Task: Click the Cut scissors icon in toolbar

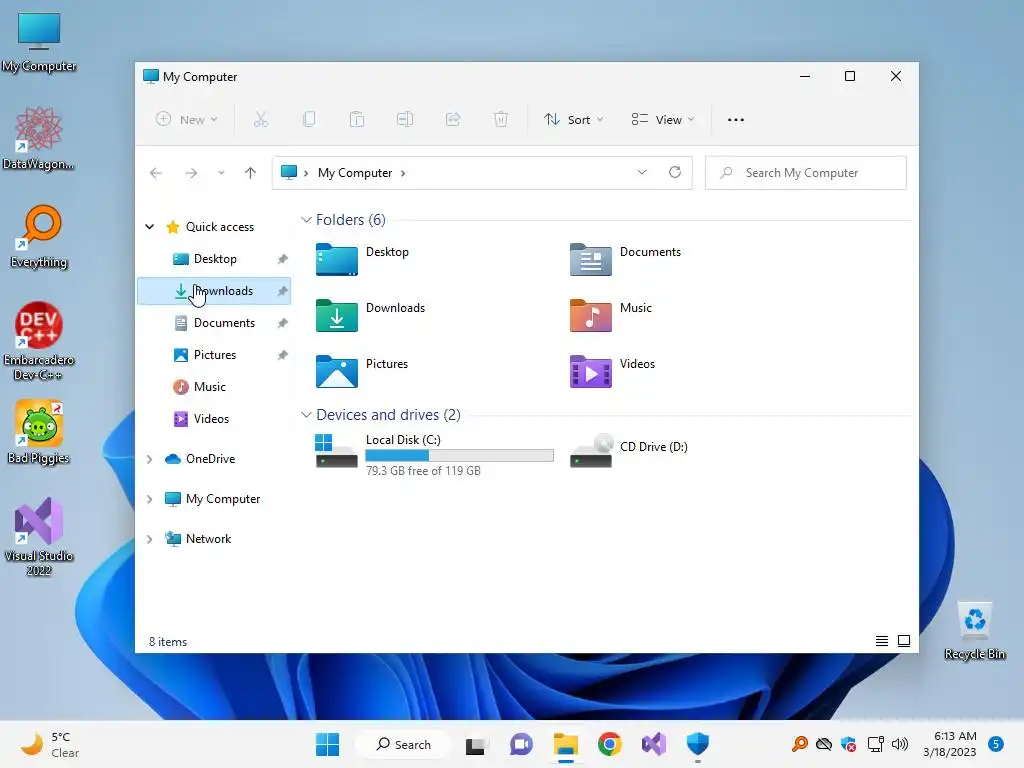Action: 261,120
